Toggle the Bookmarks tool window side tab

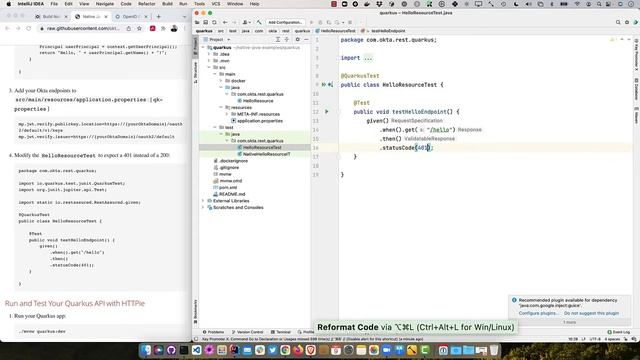click(x=196, y=312)
